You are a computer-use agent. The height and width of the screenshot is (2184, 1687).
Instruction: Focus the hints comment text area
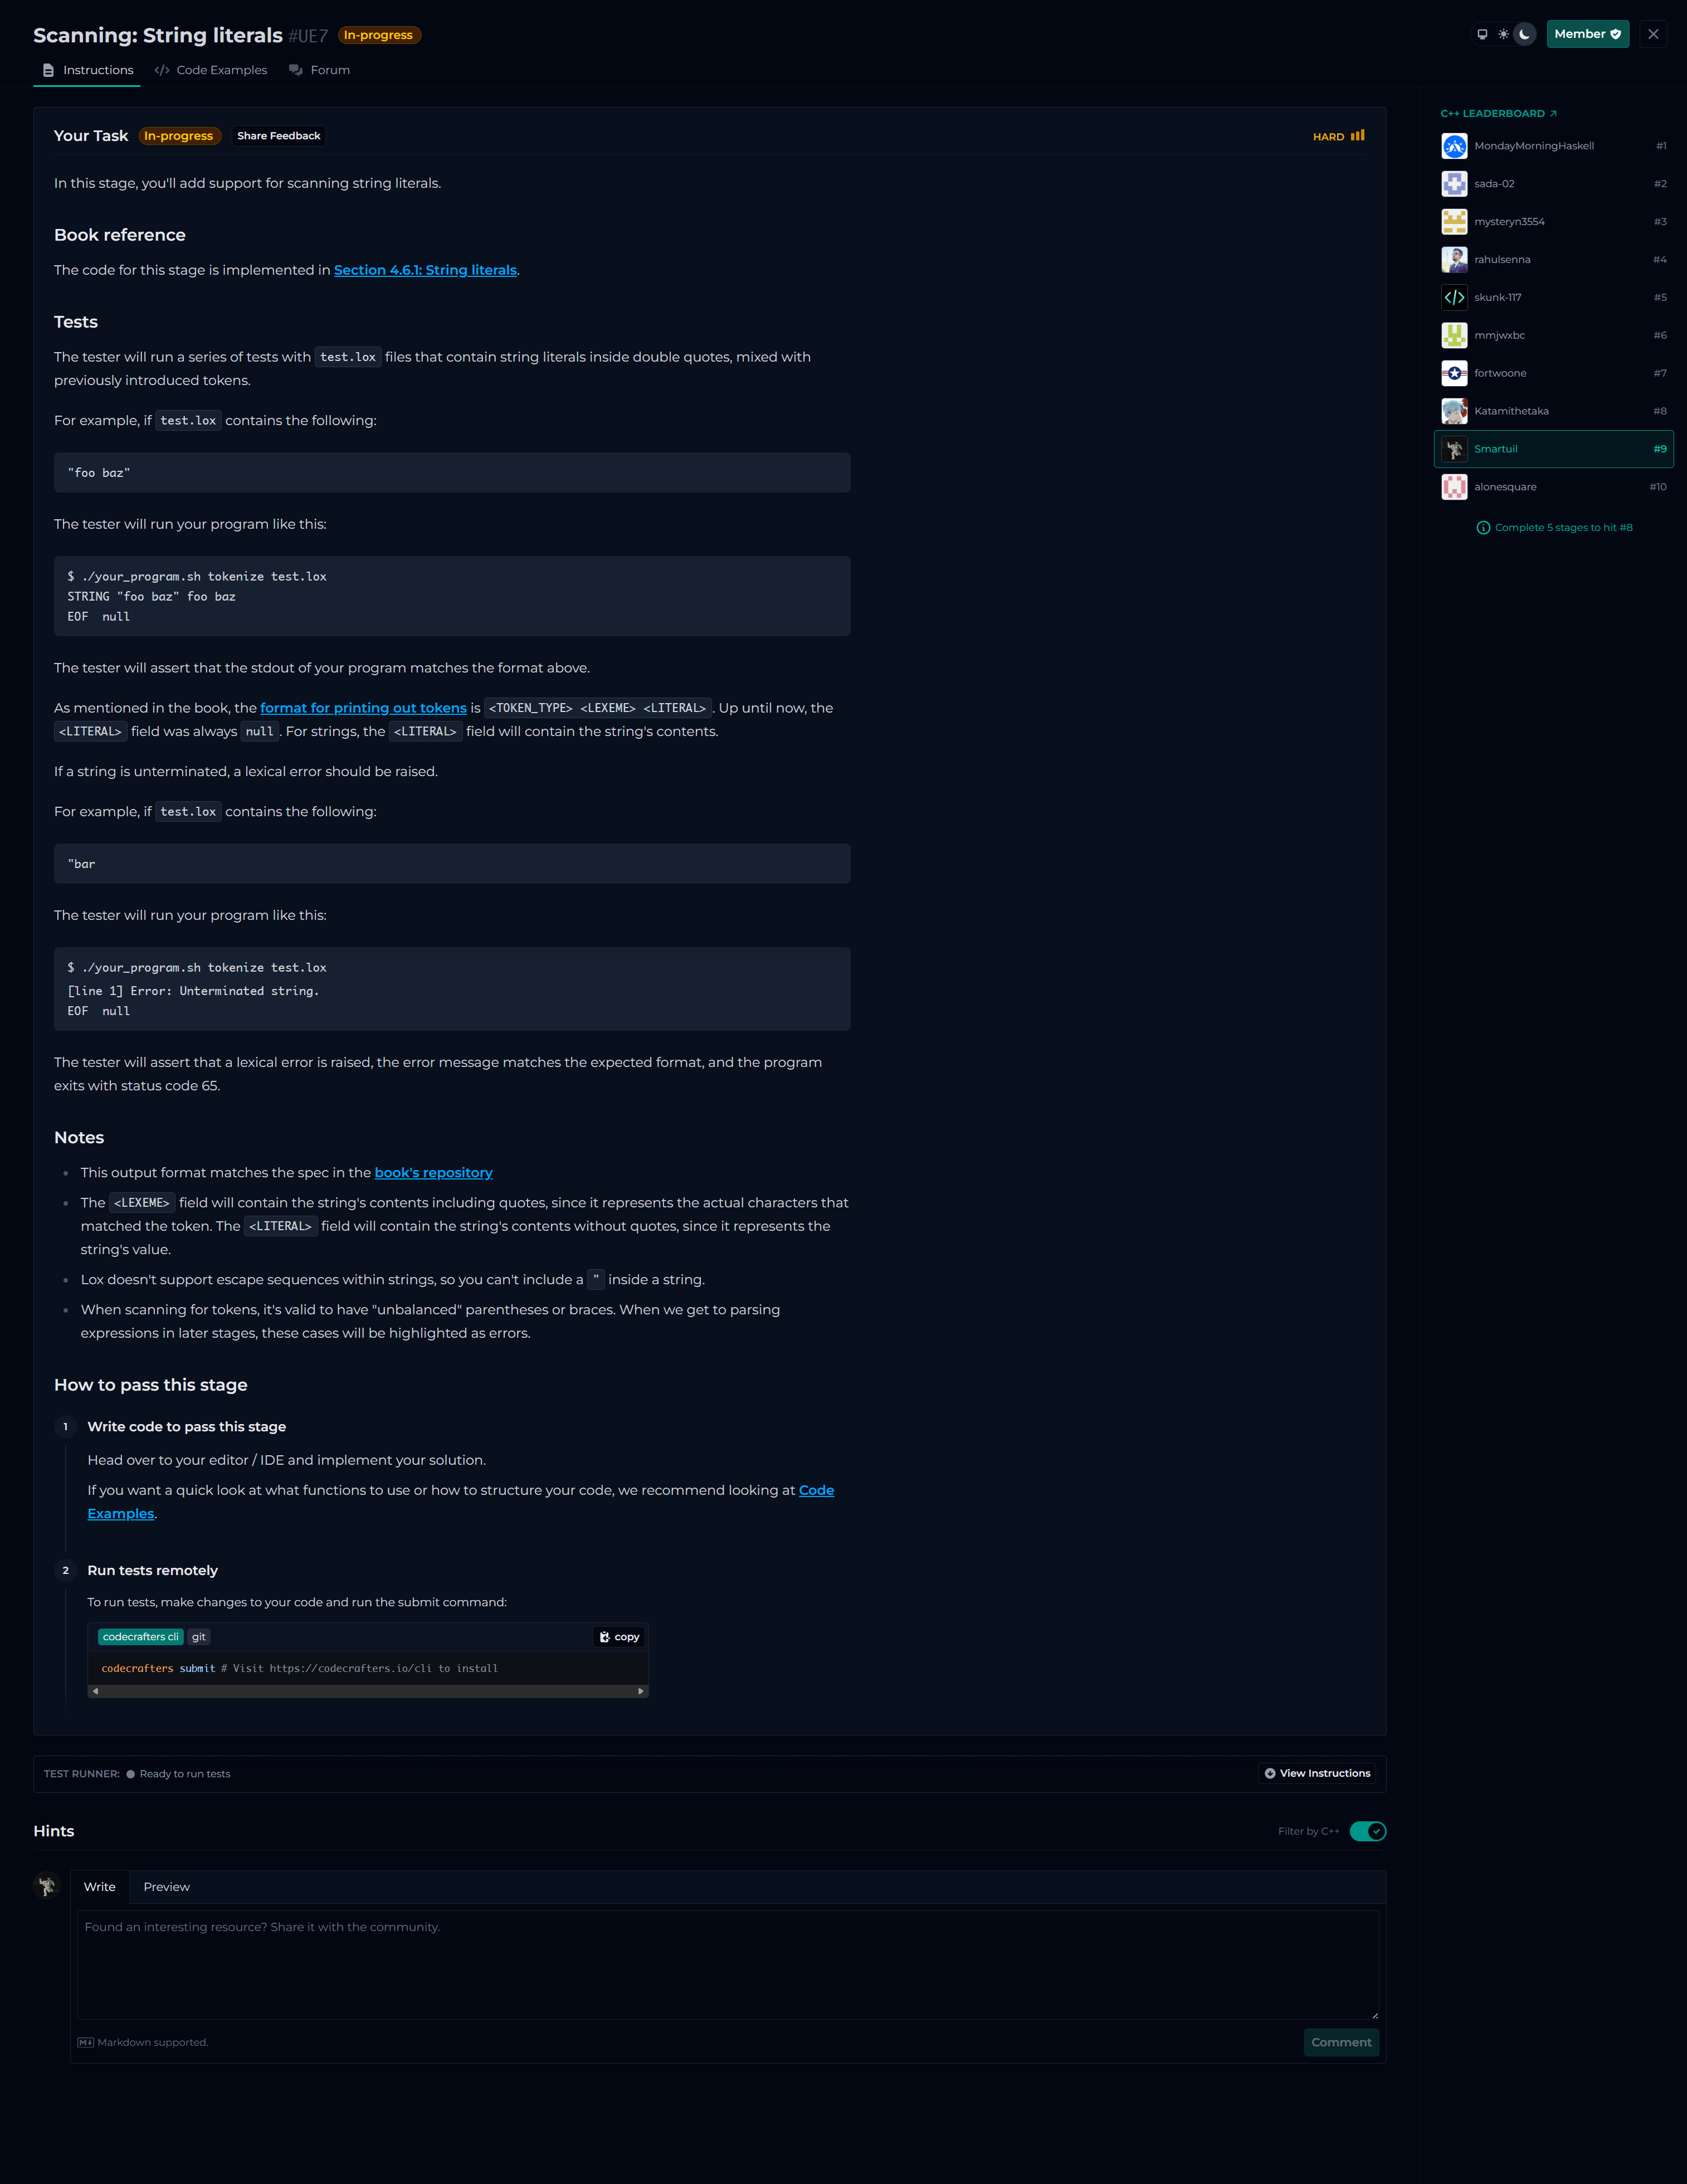pos(727,1964)
